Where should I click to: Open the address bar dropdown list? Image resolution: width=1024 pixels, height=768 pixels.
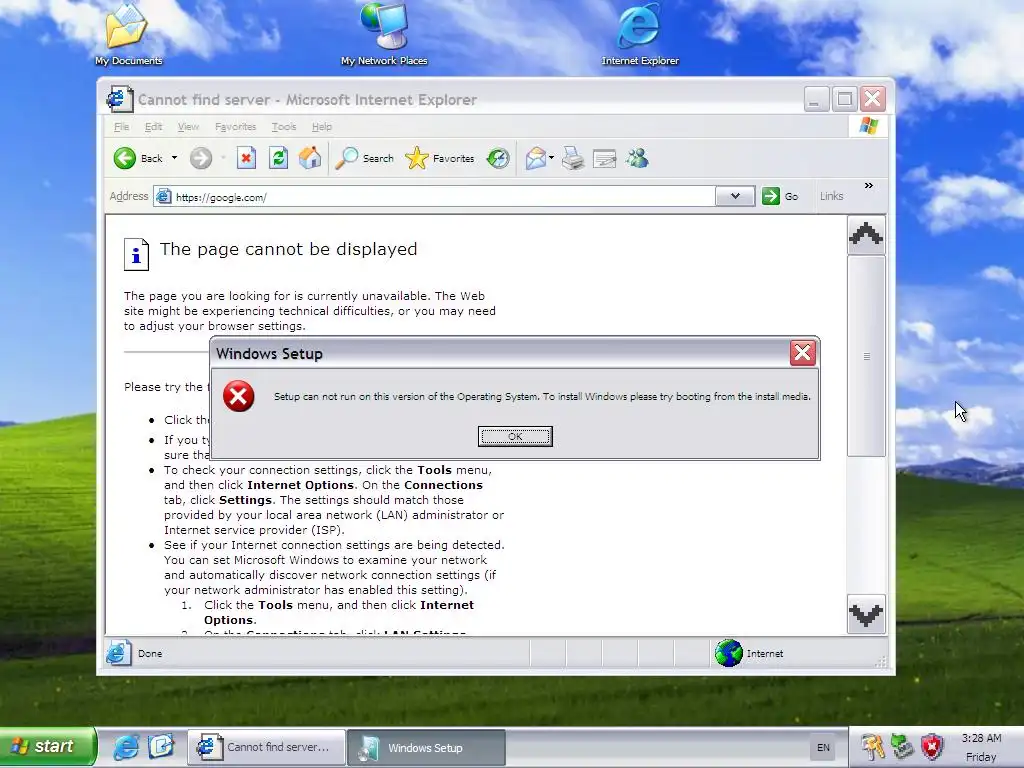tap(735, 196)
